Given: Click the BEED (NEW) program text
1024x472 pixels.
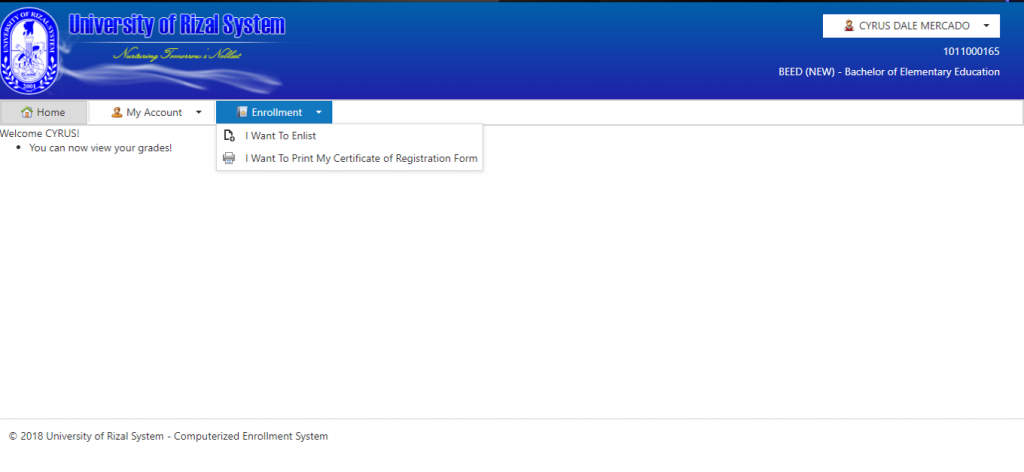Looking at the screenshot, I should click(x=889, y=72).
